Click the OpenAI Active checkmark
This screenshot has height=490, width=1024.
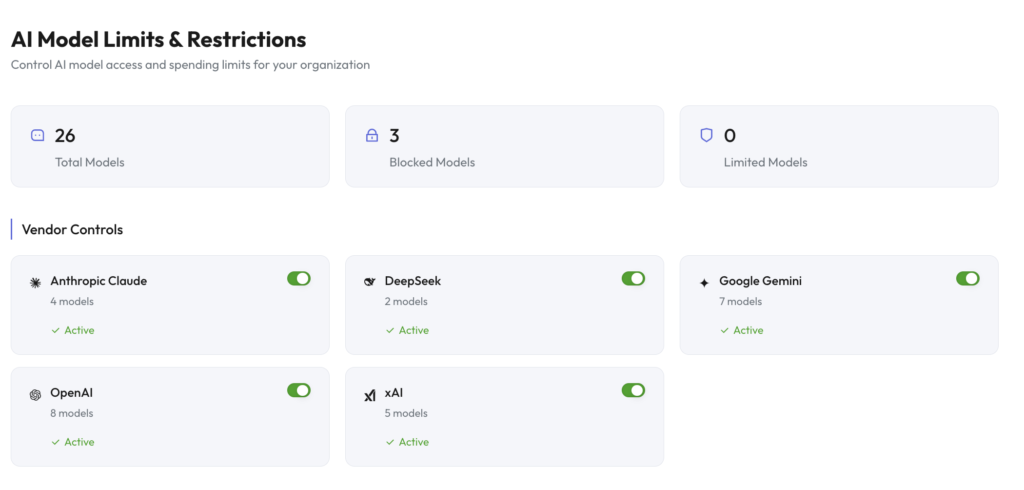(56, 442)
